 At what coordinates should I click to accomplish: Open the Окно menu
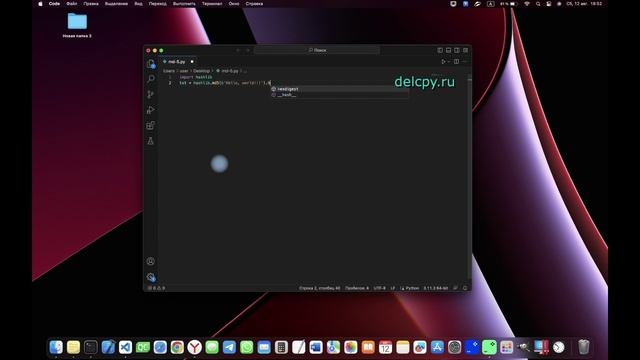tap(234, 4)
